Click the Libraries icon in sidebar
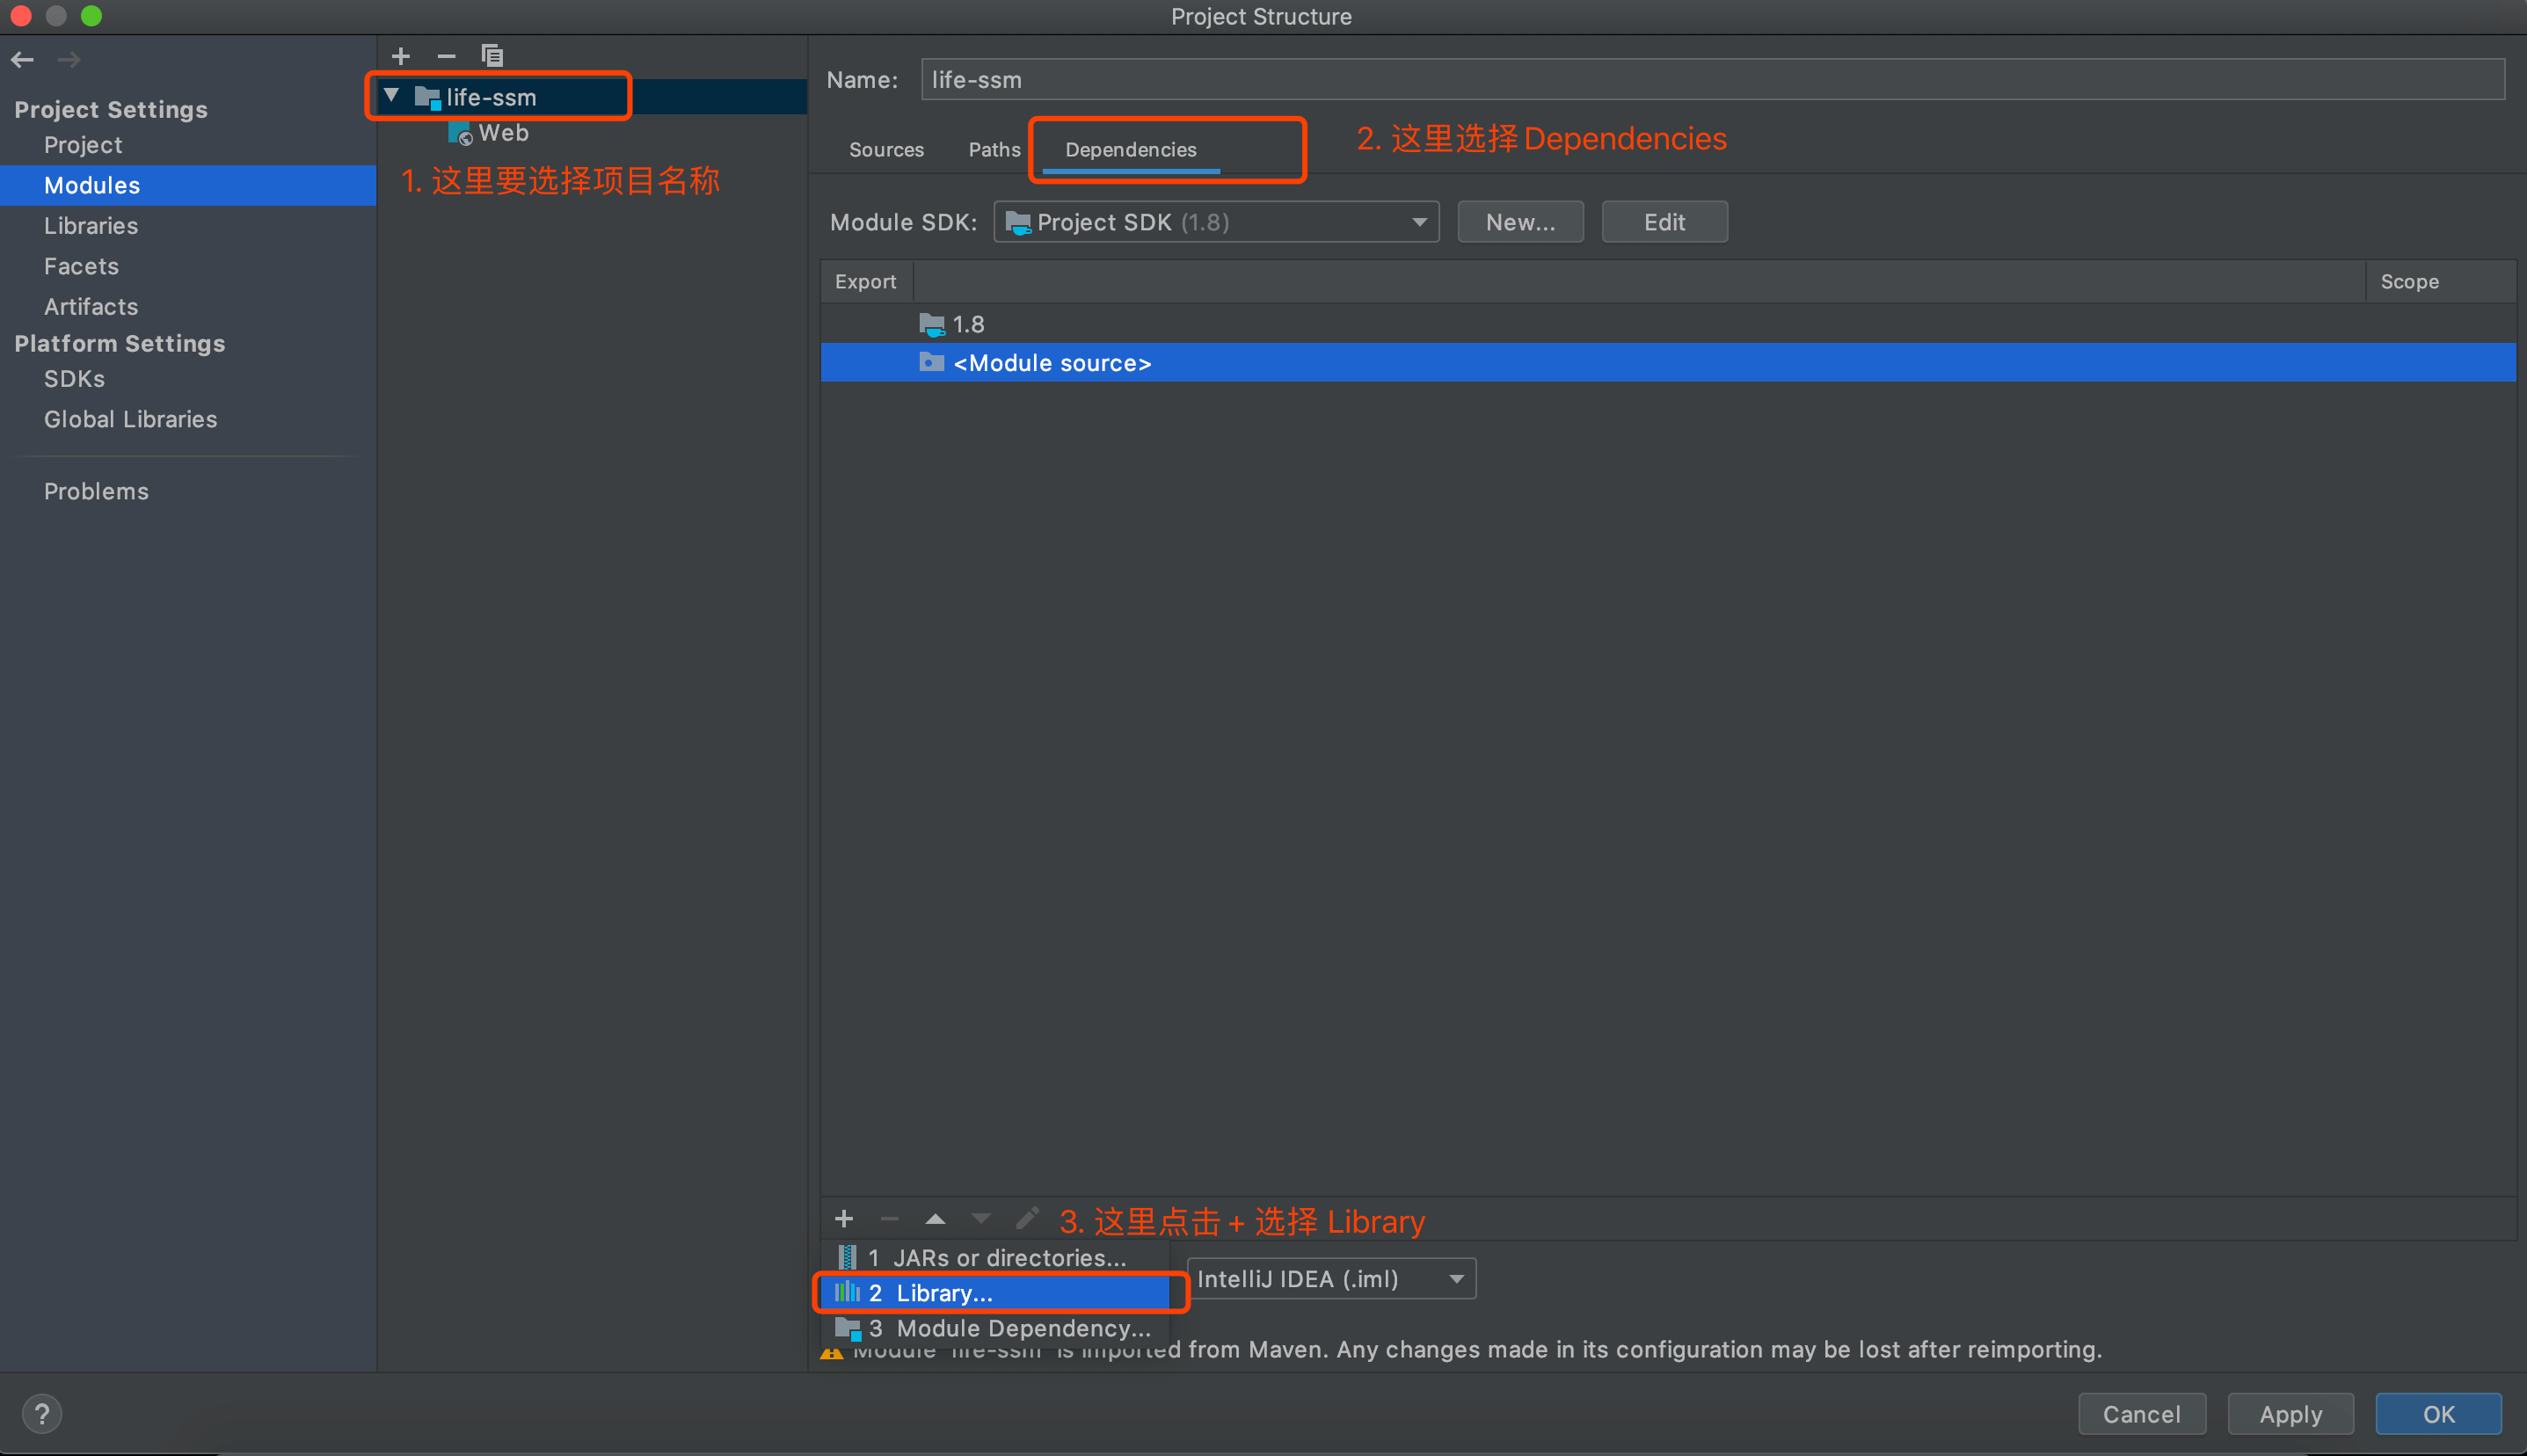 (91, 226)
